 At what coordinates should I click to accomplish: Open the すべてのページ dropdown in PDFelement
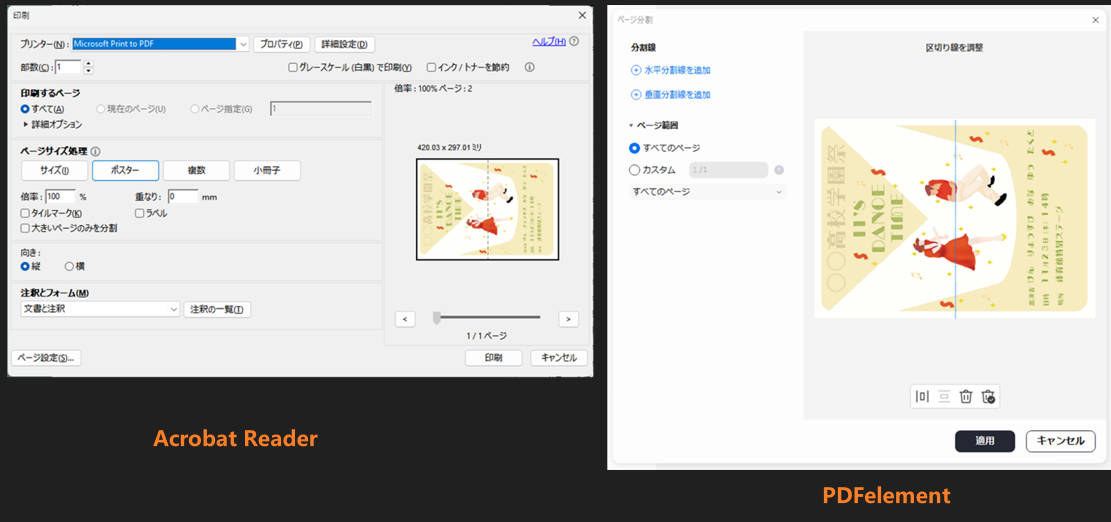[x=707, y=192]
